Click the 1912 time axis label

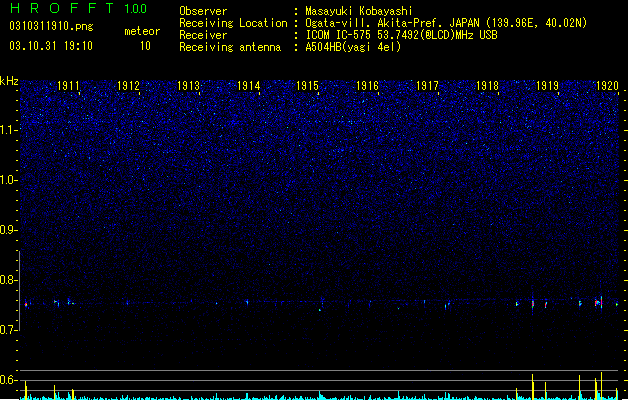tap(128, 86)
